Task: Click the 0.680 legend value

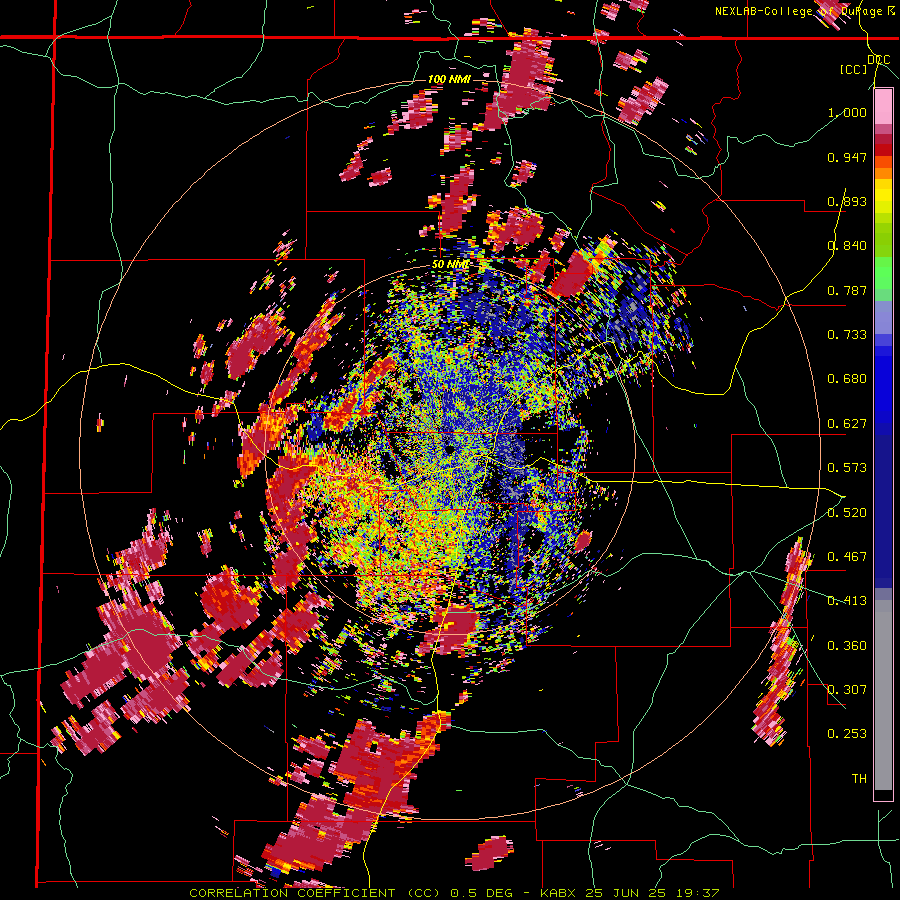Action: click(847, 379)
